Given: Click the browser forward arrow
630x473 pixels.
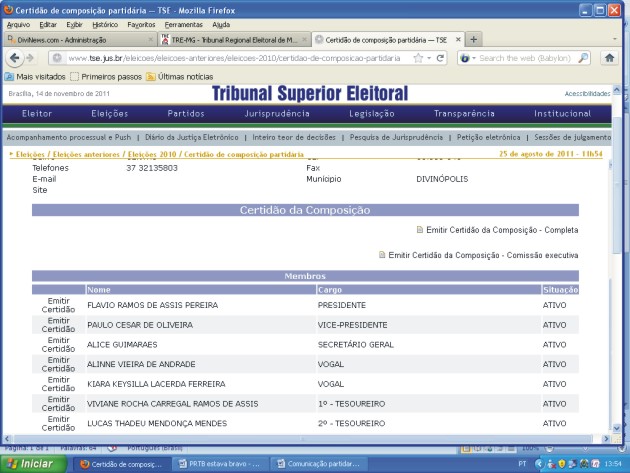Looking at the screenshot, I should (30, 58).
